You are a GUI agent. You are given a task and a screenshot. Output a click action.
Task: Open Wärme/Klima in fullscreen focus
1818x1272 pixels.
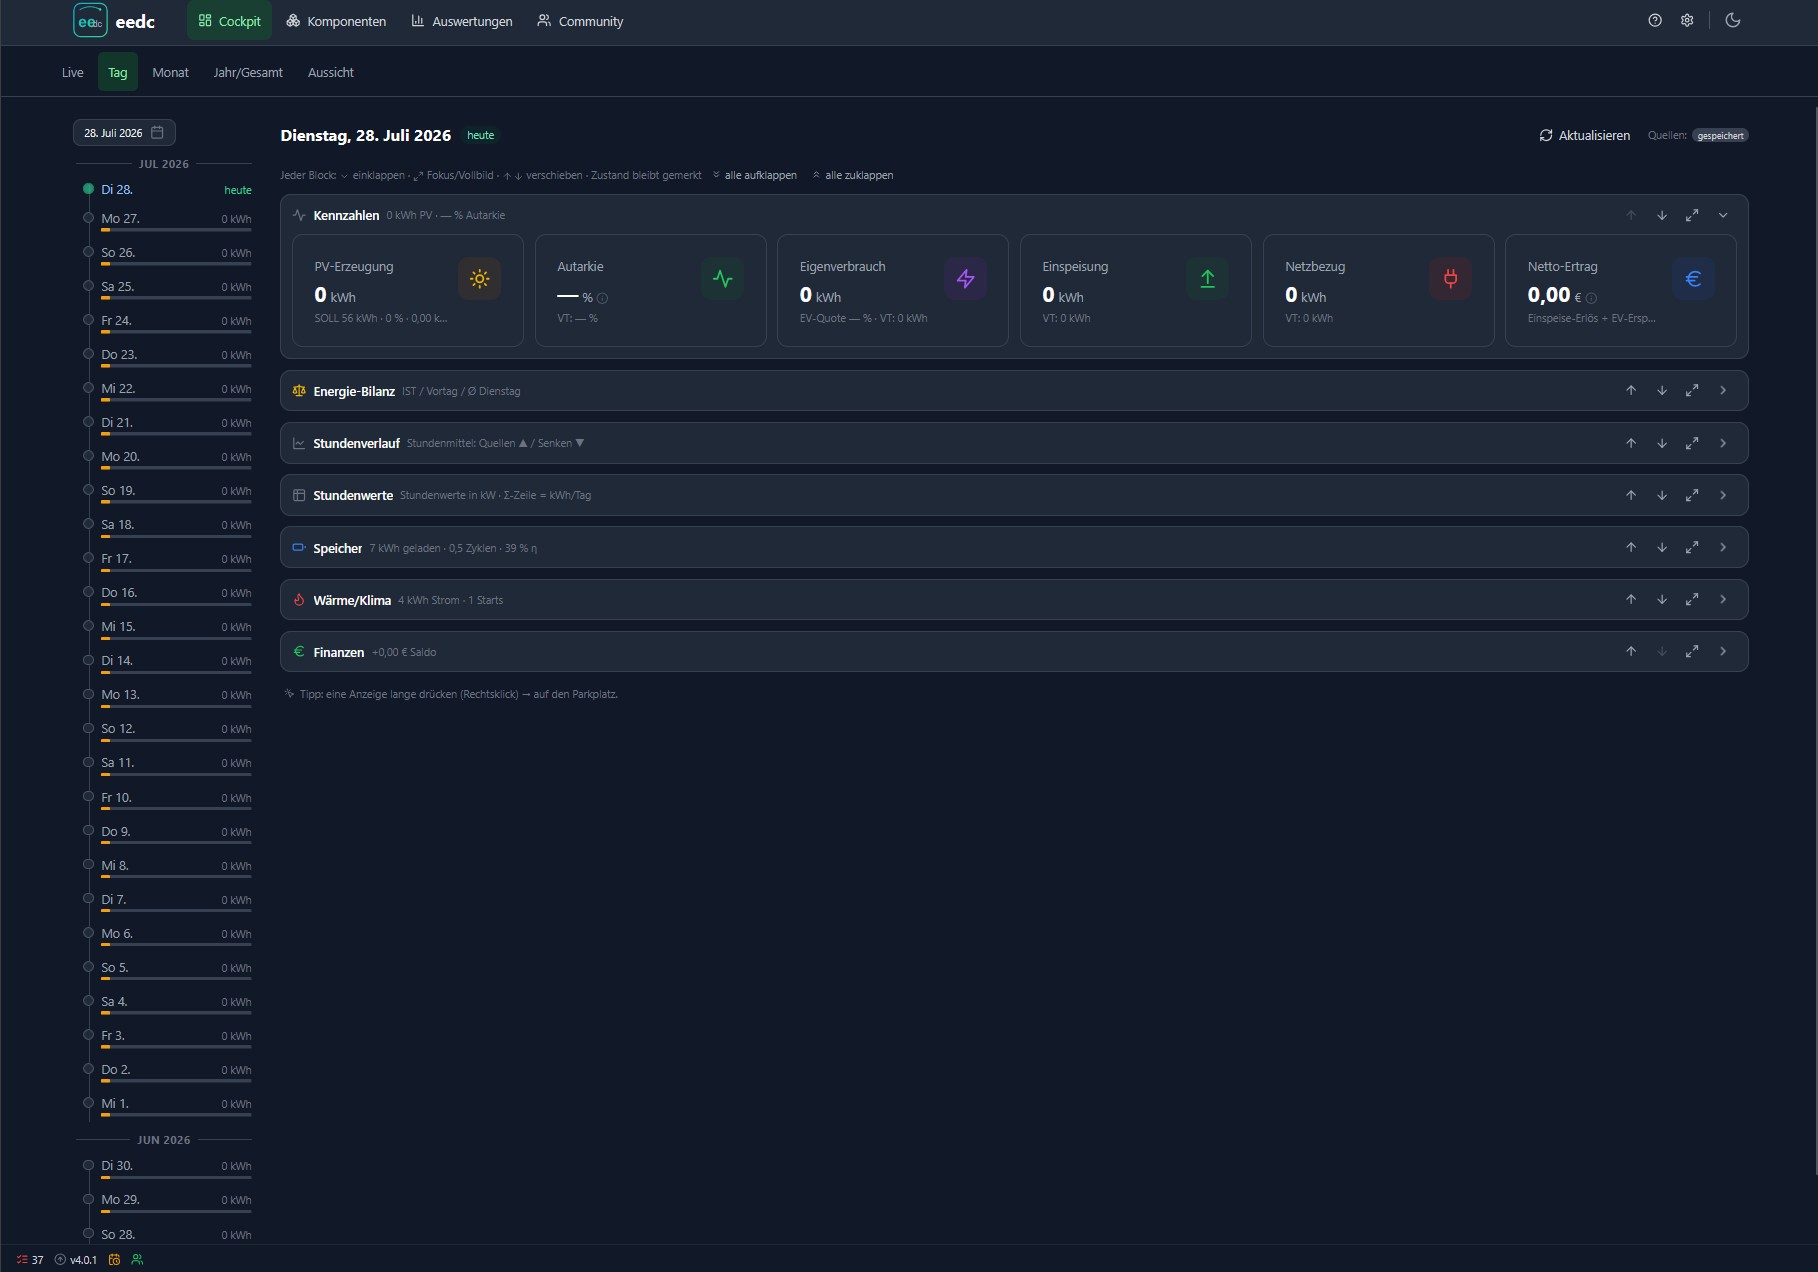click(x=1692, y=599)
